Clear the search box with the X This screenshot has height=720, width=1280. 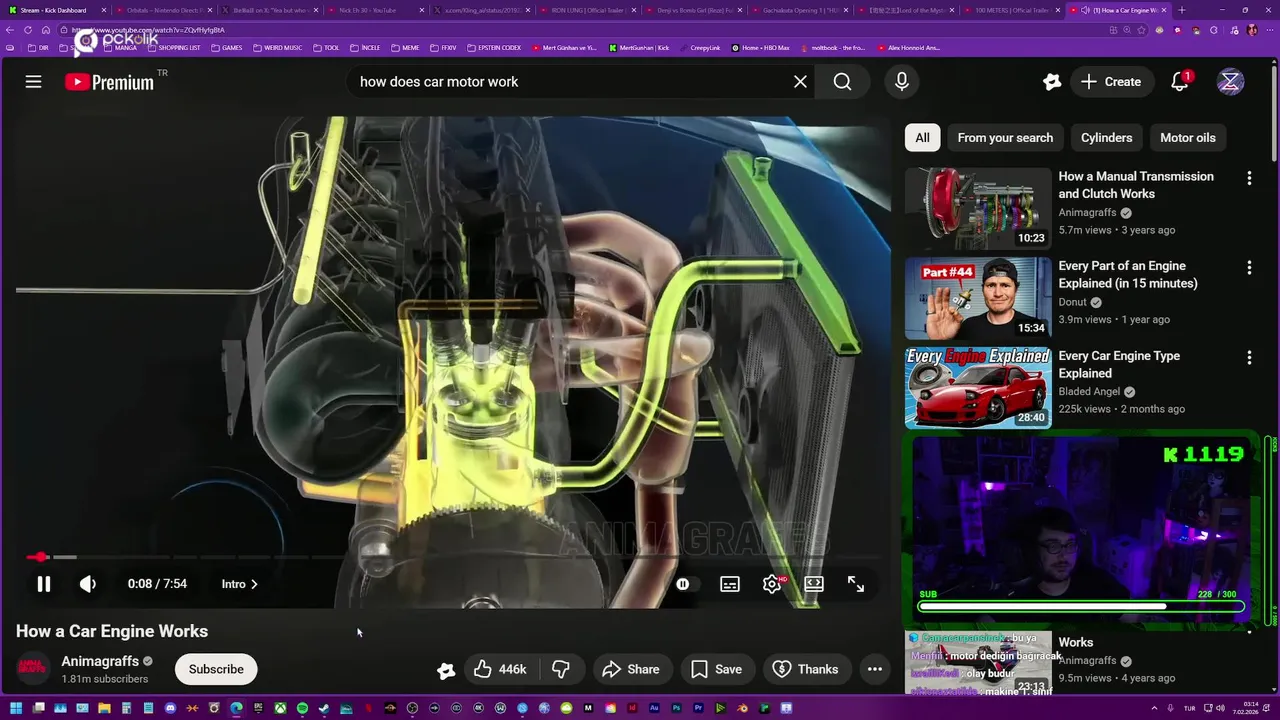click(x=800, y=82)
